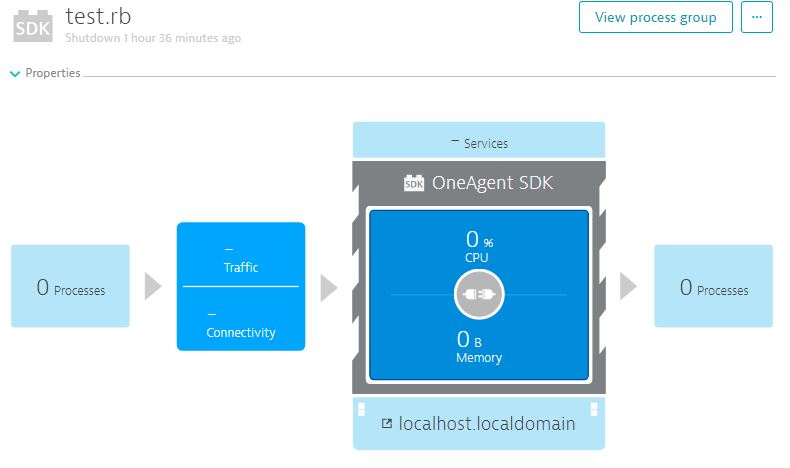Screen dimensions: 790x468
Task: Select the Connectivity section
Action: tap(241, 323)
